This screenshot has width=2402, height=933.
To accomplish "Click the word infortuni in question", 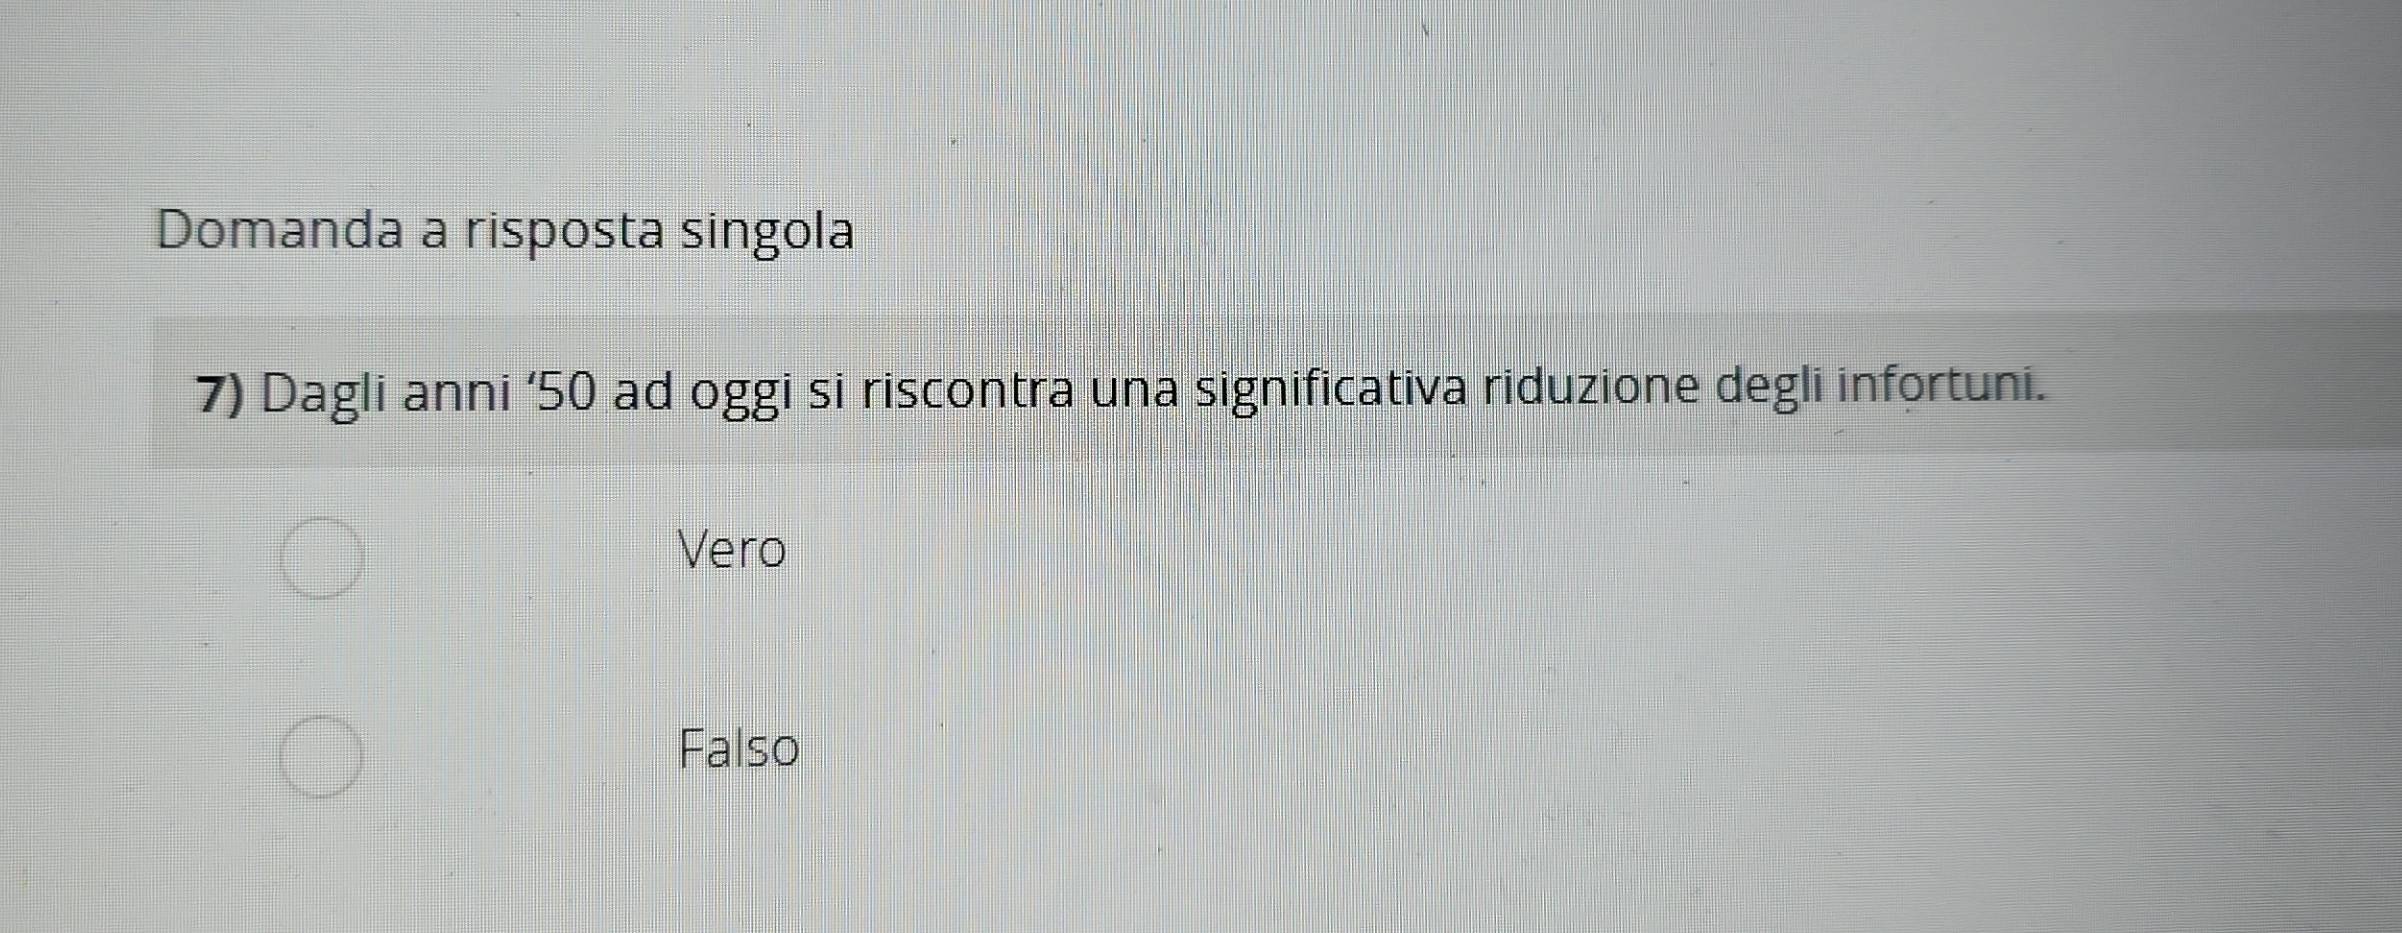I will (x=1940, y=386).
